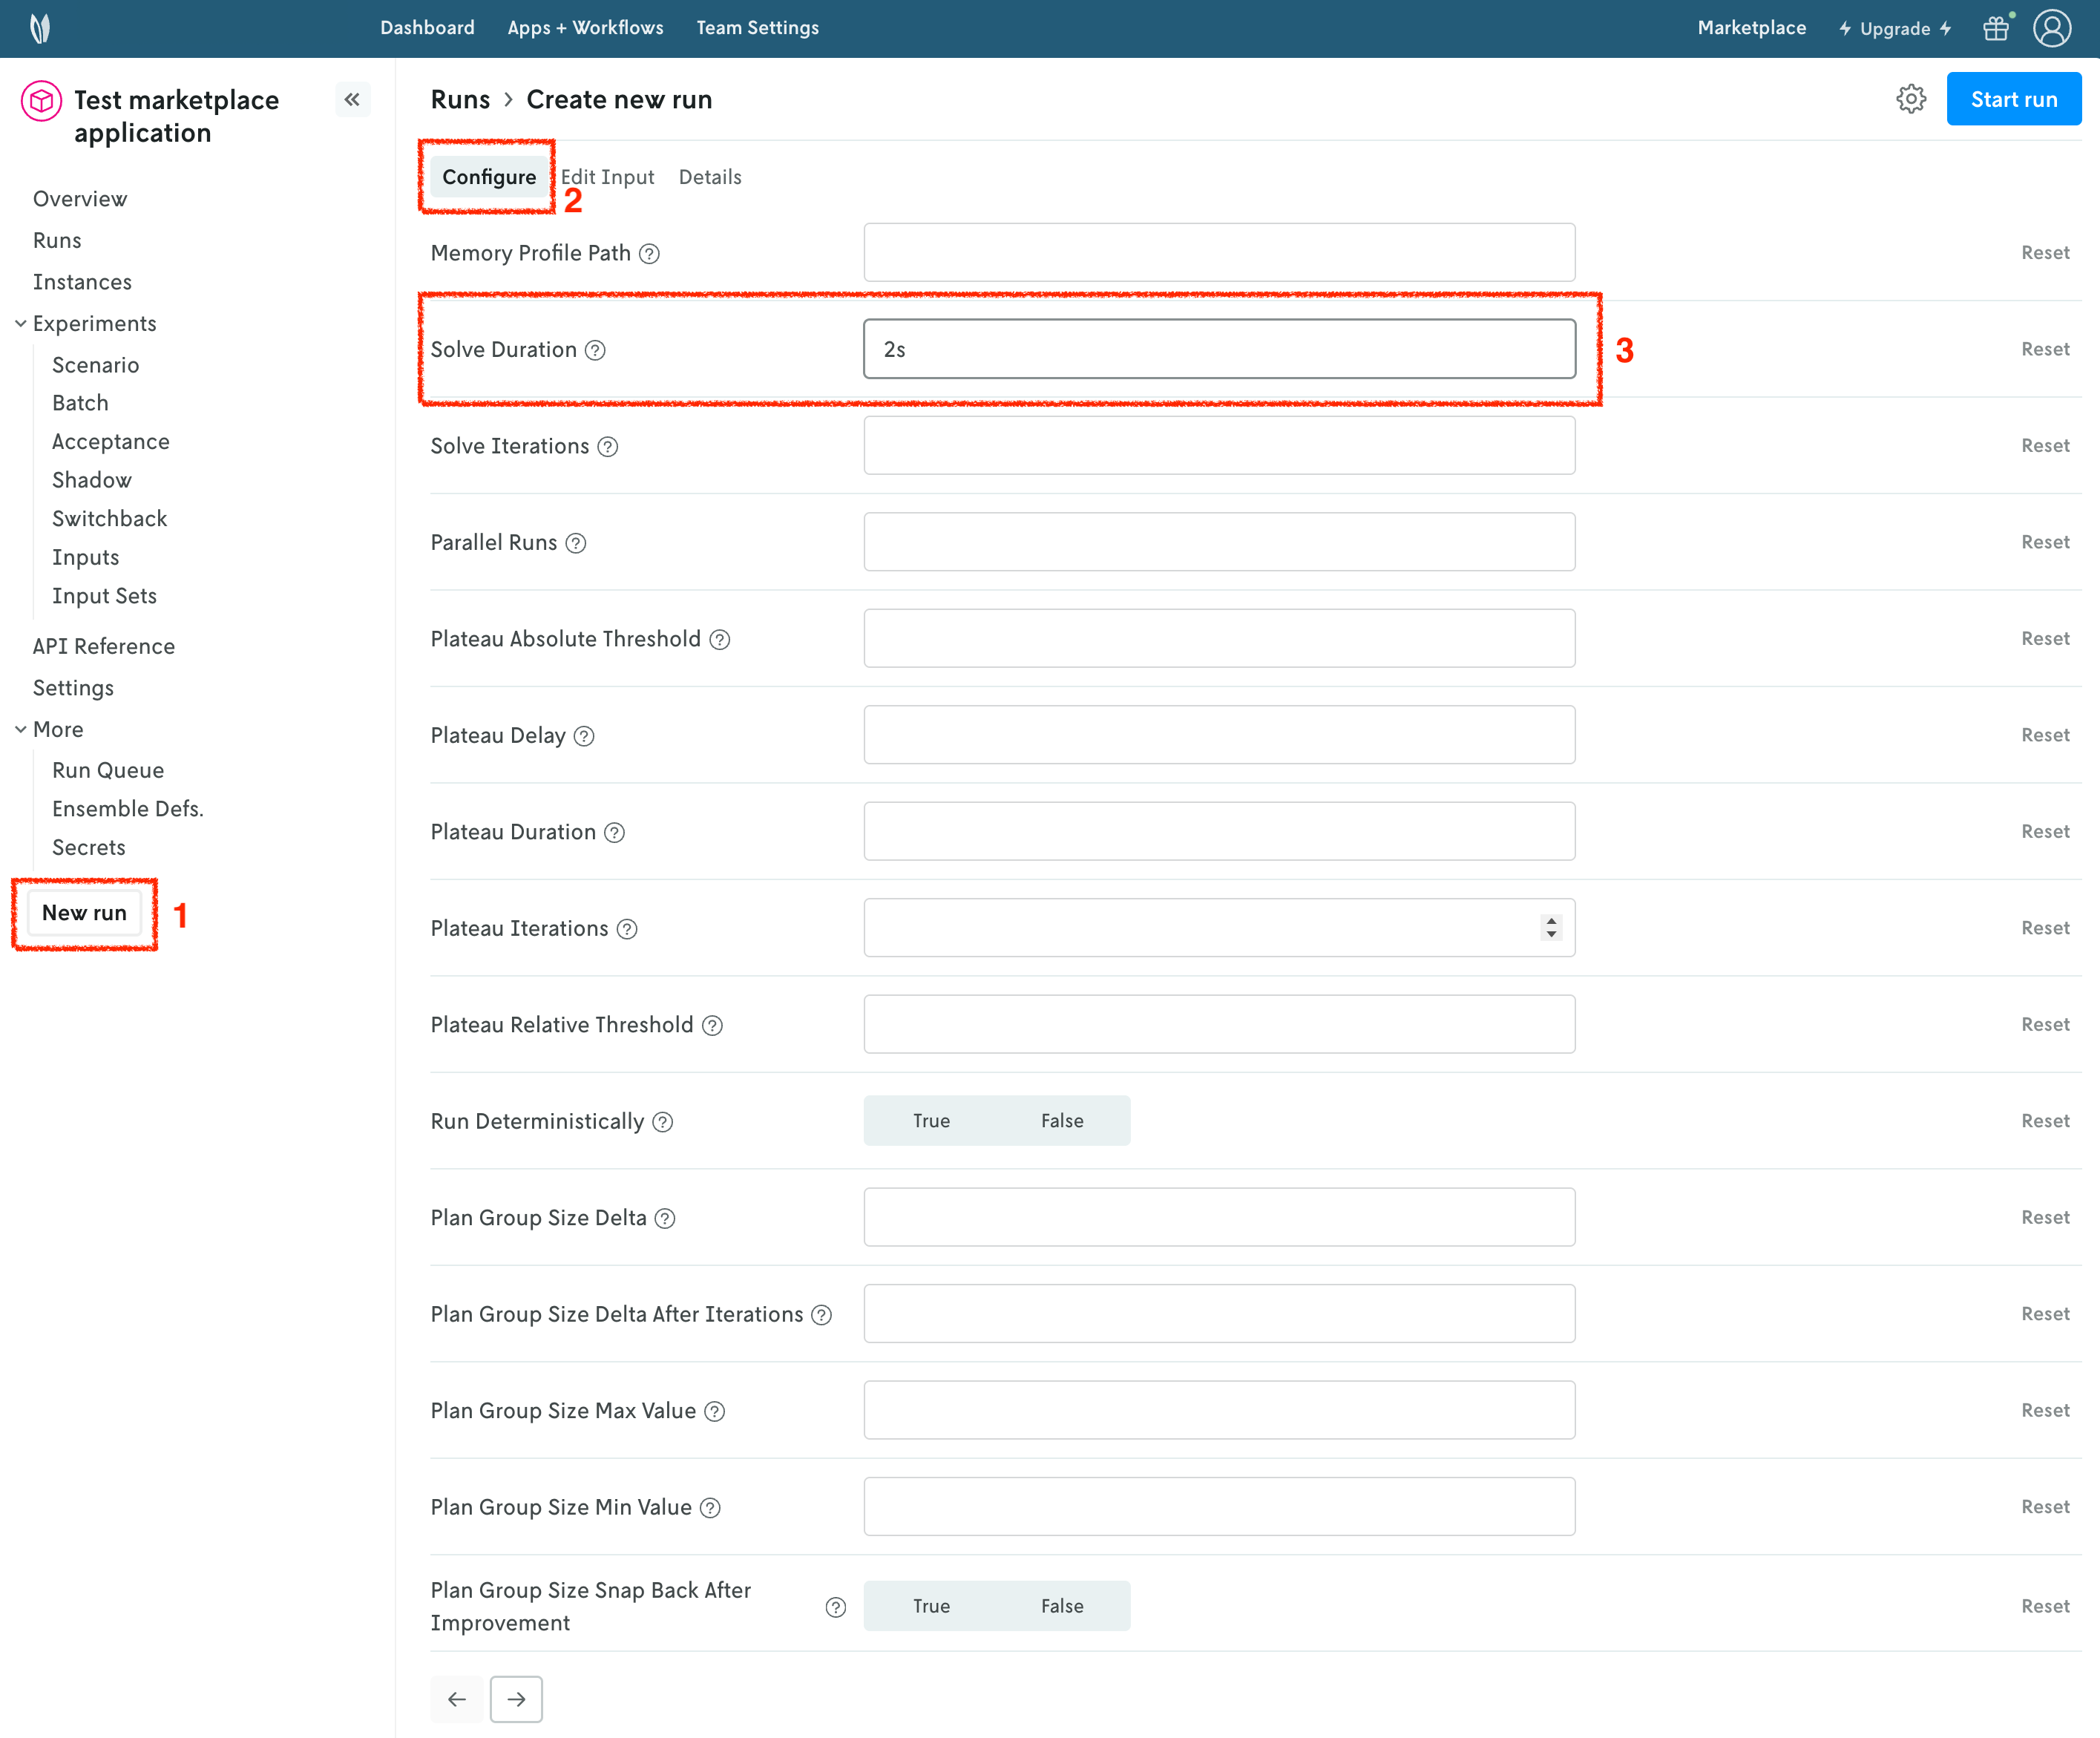Click help icon next to Plateau Iterations

[627, 929]
